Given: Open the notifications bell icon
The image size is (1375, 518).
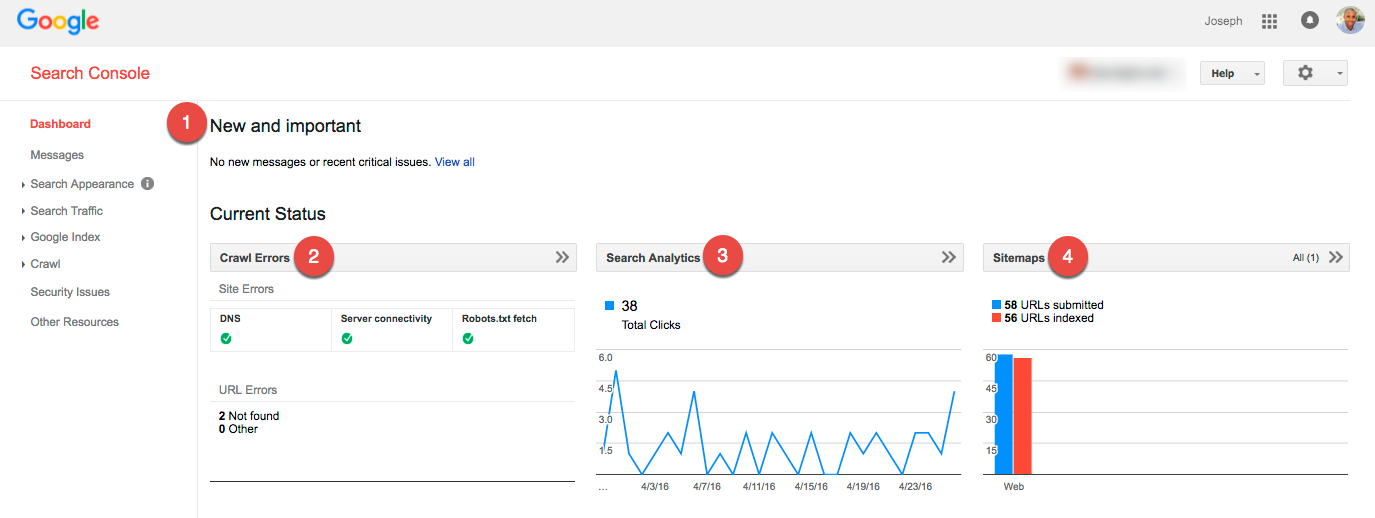Looking at the screenshot, I should [x=1309, y=20].
